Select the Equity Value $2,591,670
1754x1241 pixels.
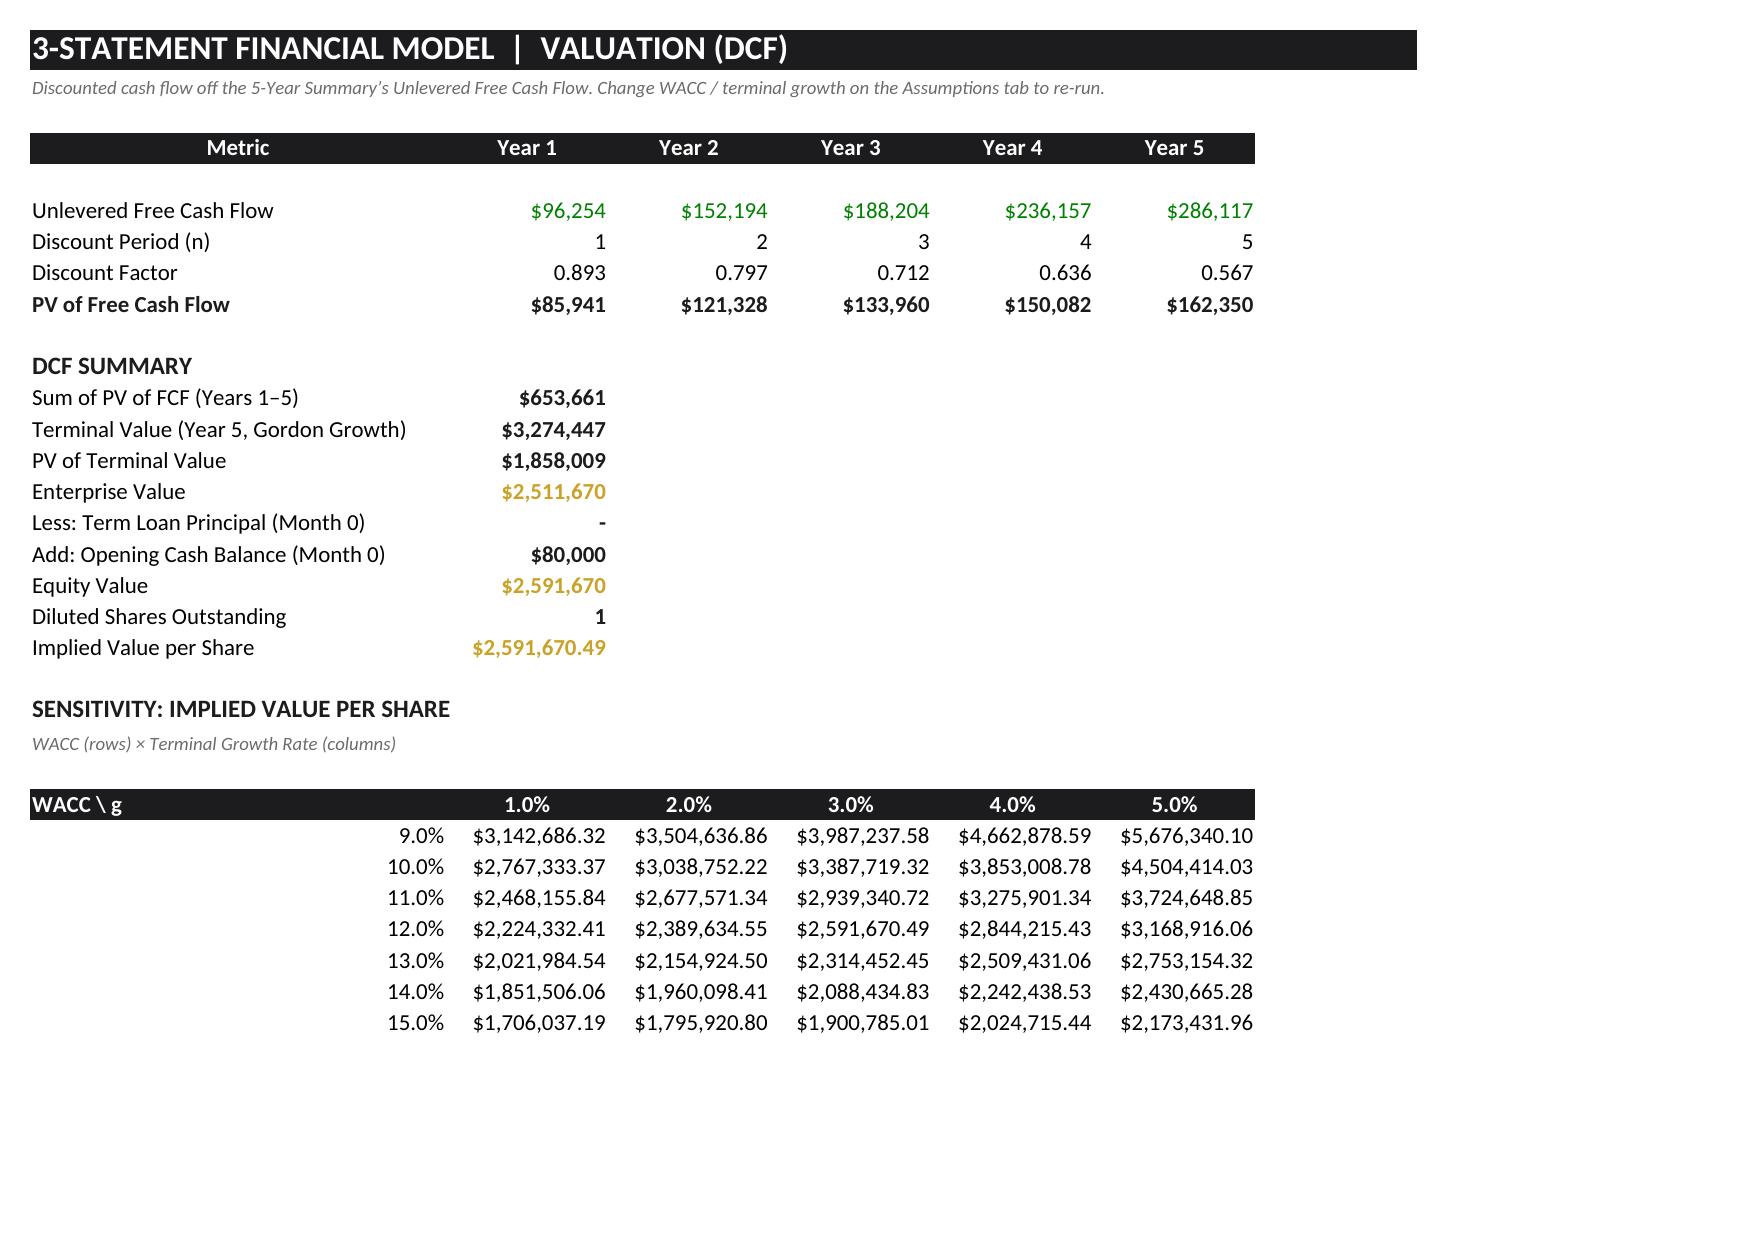554,586
